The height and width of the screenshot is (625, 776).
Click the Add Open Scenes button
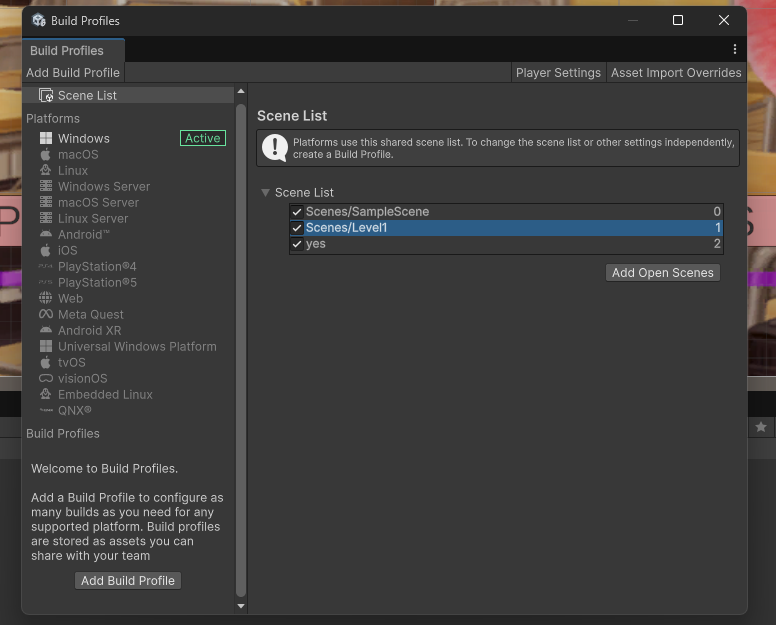[662, 273]
